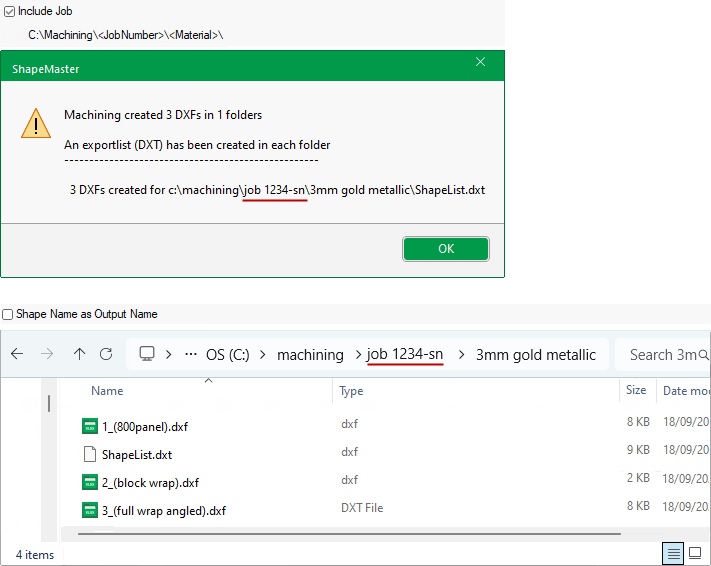Sort files by Type column header
711x566 pixels.
[x=351, y=391]
